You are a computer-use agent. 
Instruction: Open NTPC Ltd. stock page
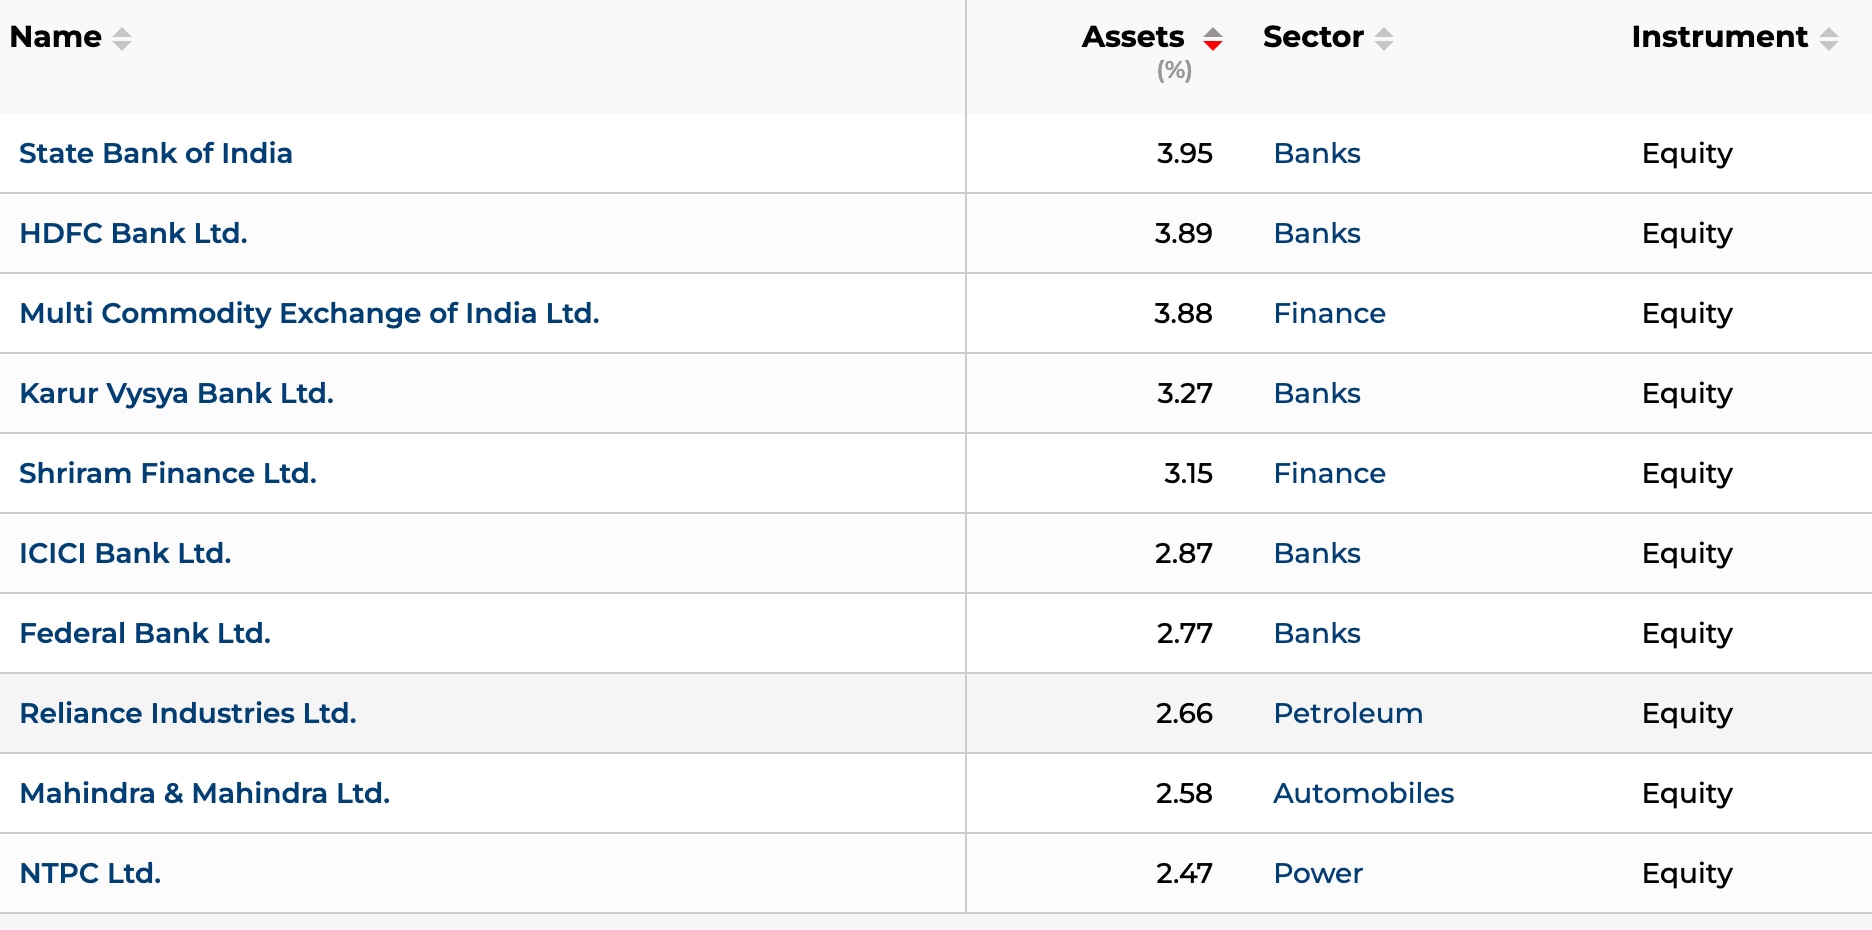(90, 873)
